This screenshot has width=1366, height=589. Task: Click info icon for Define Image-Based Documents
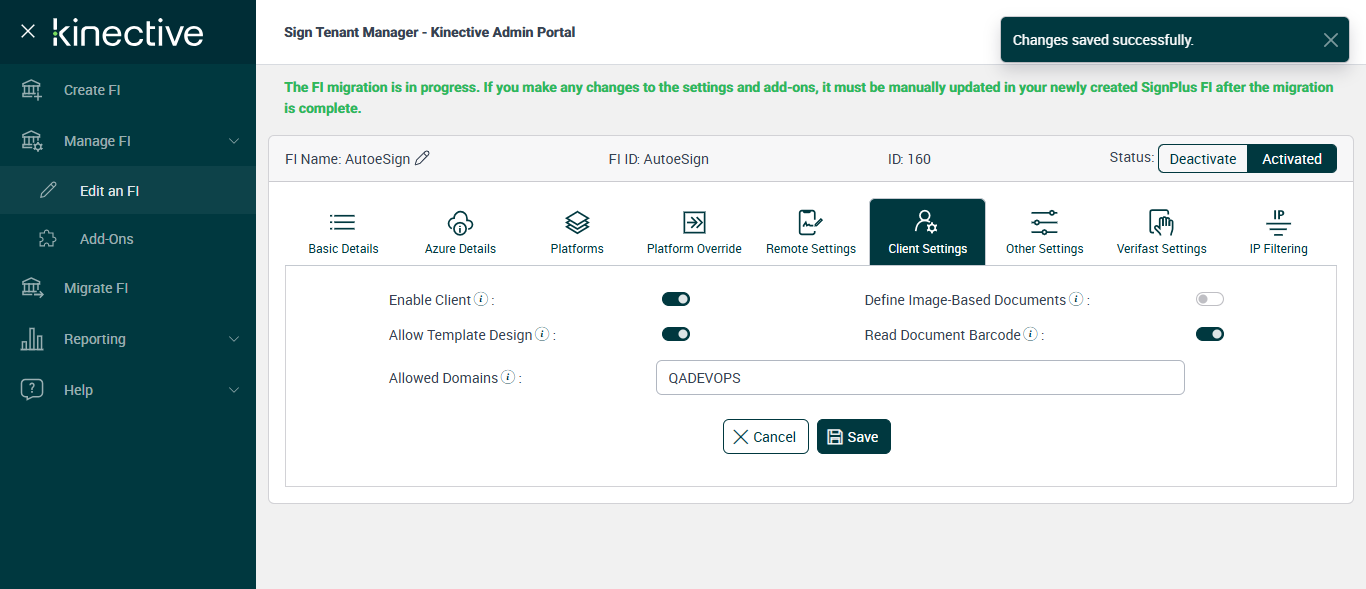(x=1076, y=299)
